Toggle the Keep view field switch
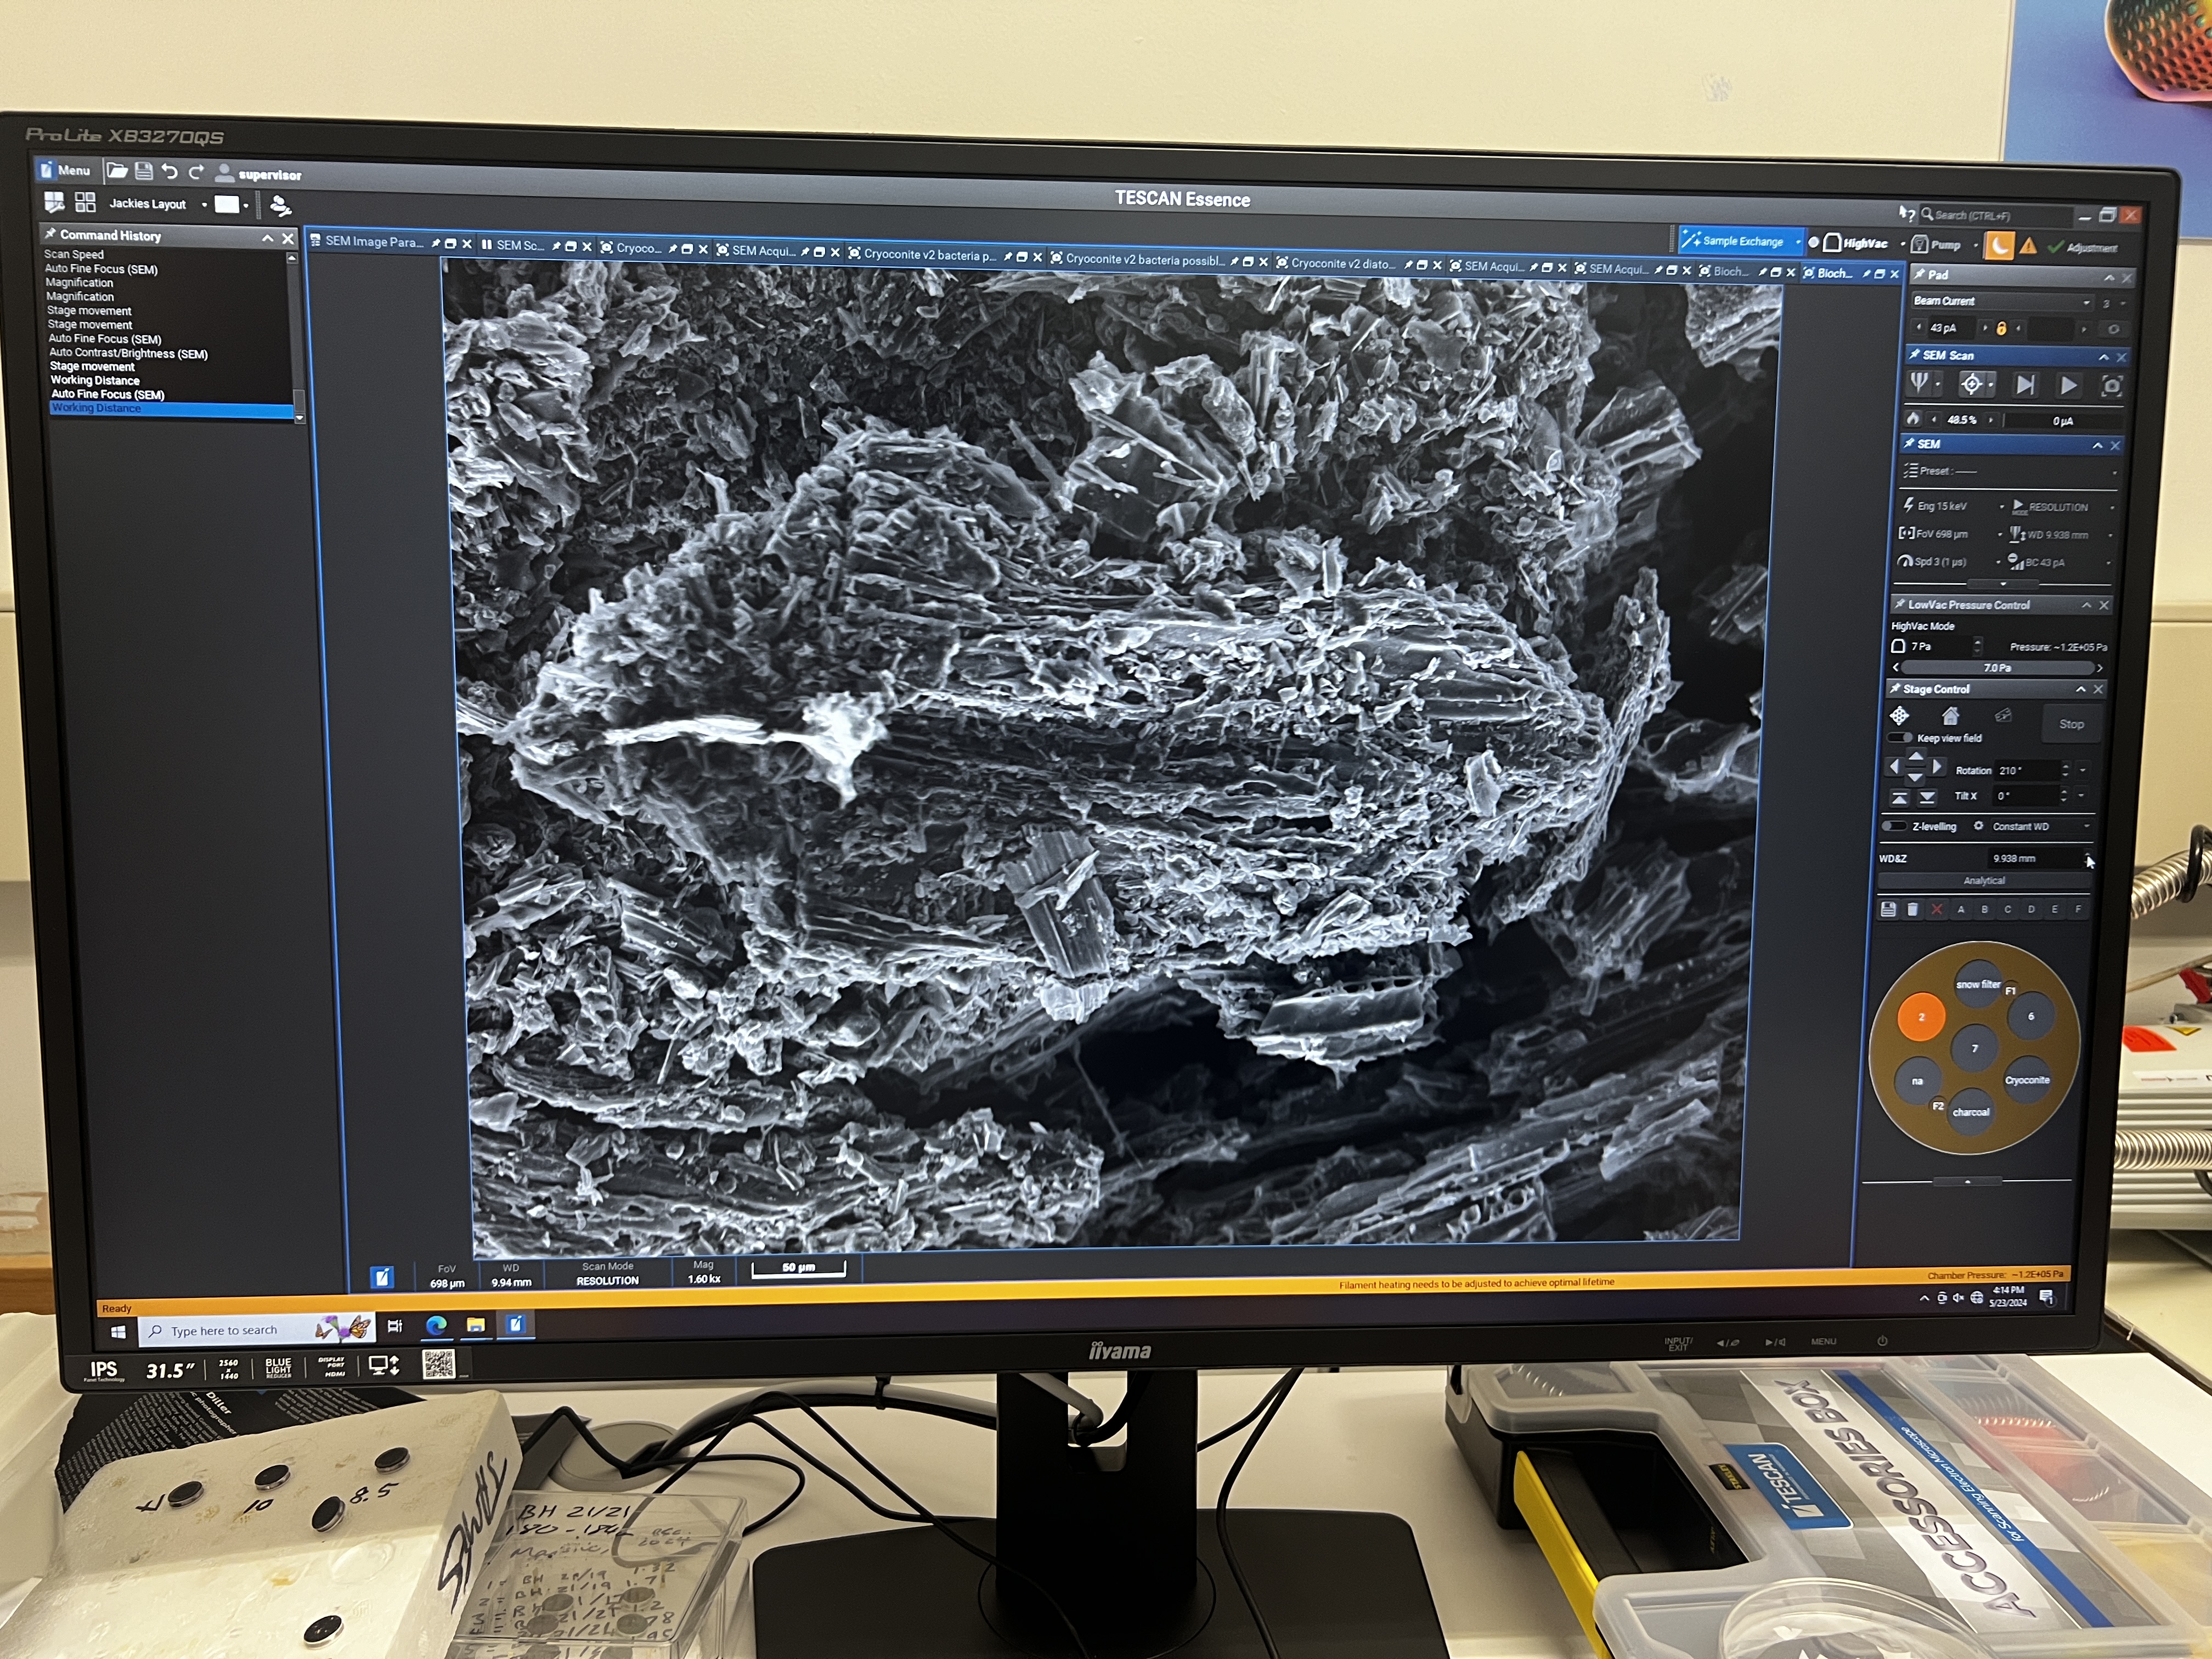The width and height of the screenshot is (2212, 1659). [x=1900, y=738]
